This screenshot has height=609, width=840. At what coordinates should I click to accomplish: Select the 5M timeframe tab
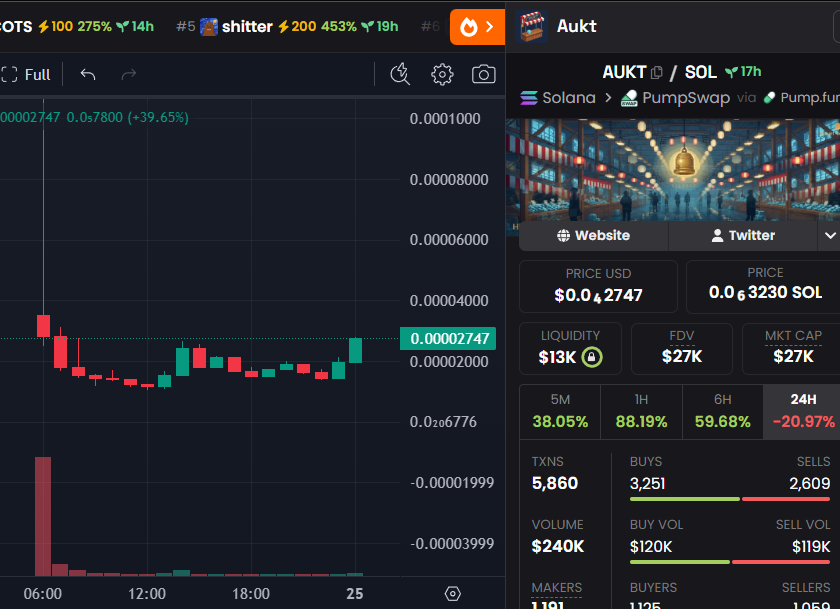560,411
